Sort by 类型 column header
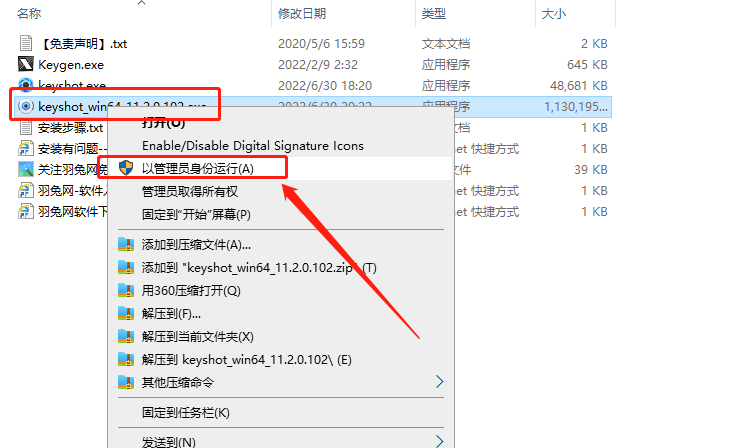The height and width of the screenshot is (448, 738). (433, 14)
